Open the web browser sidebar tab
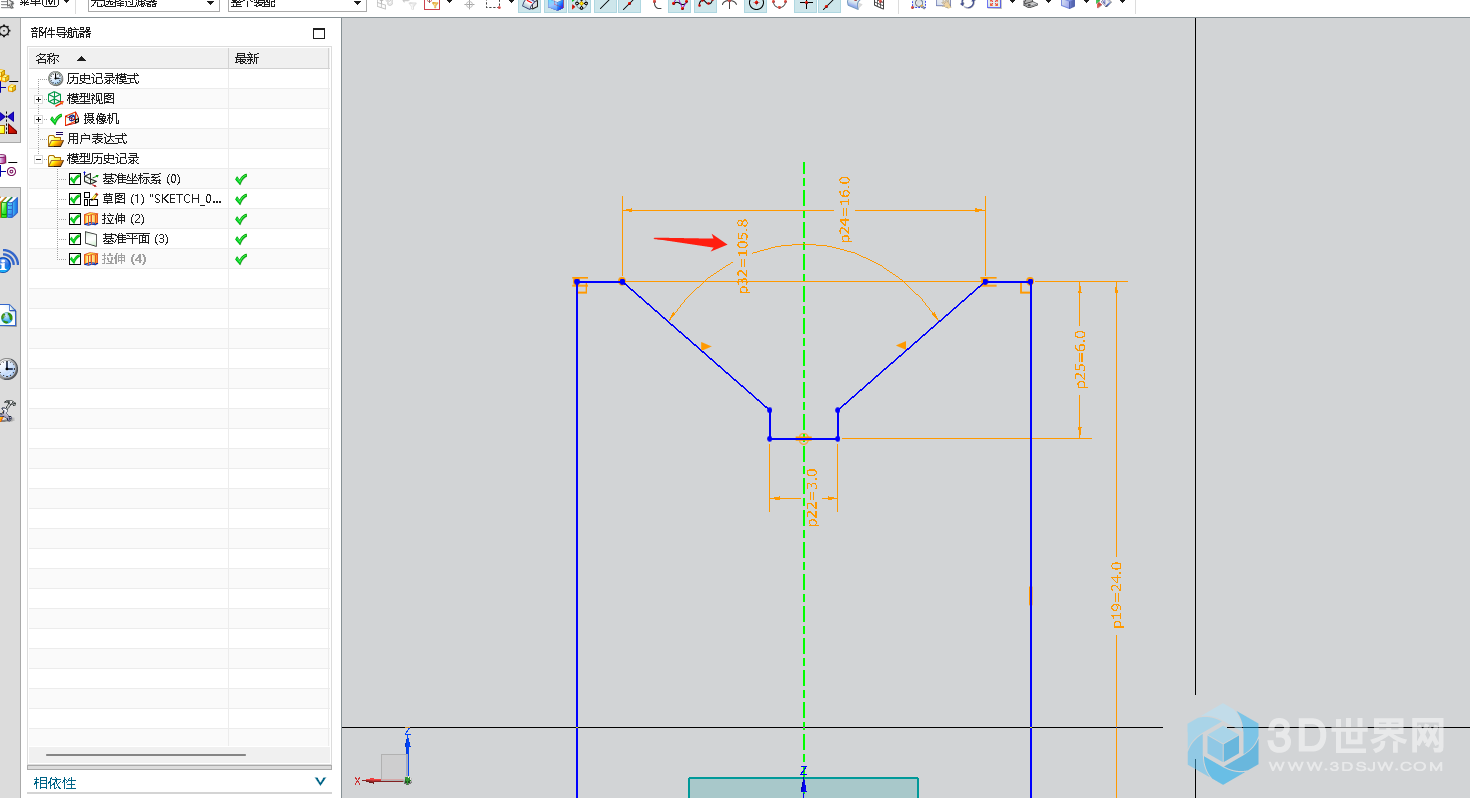This screenshot has height=798, width=1470. click(x=8, y=316)
